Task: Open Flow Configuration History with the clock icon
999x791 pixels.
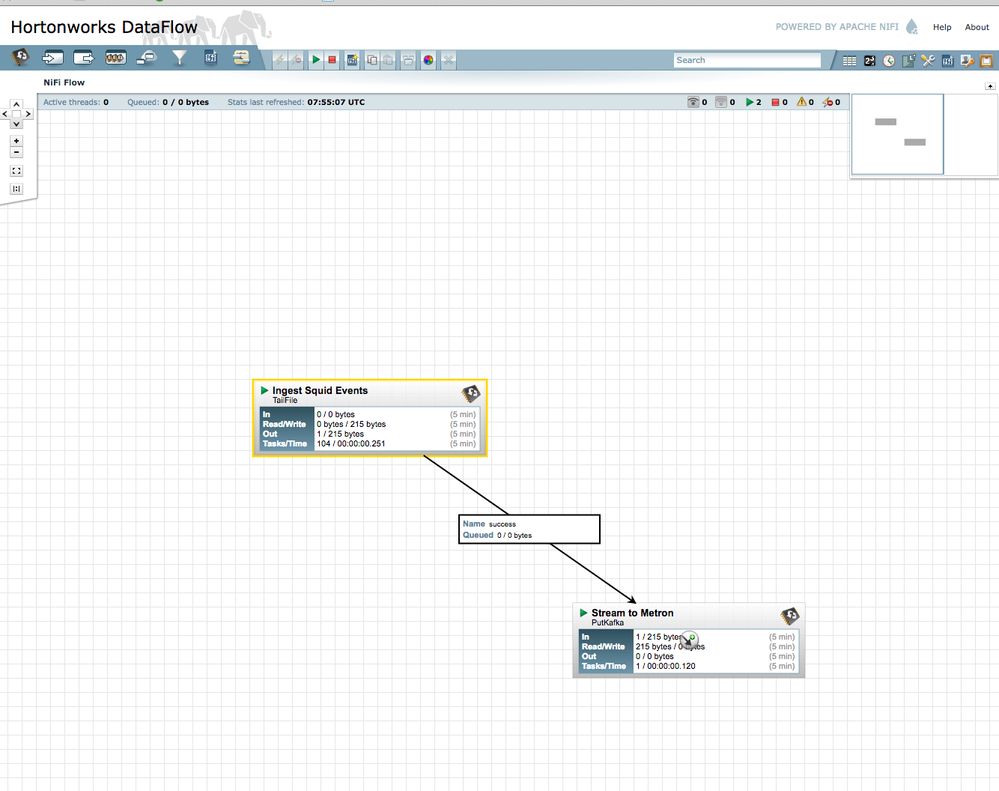Action: pos(888,61)
